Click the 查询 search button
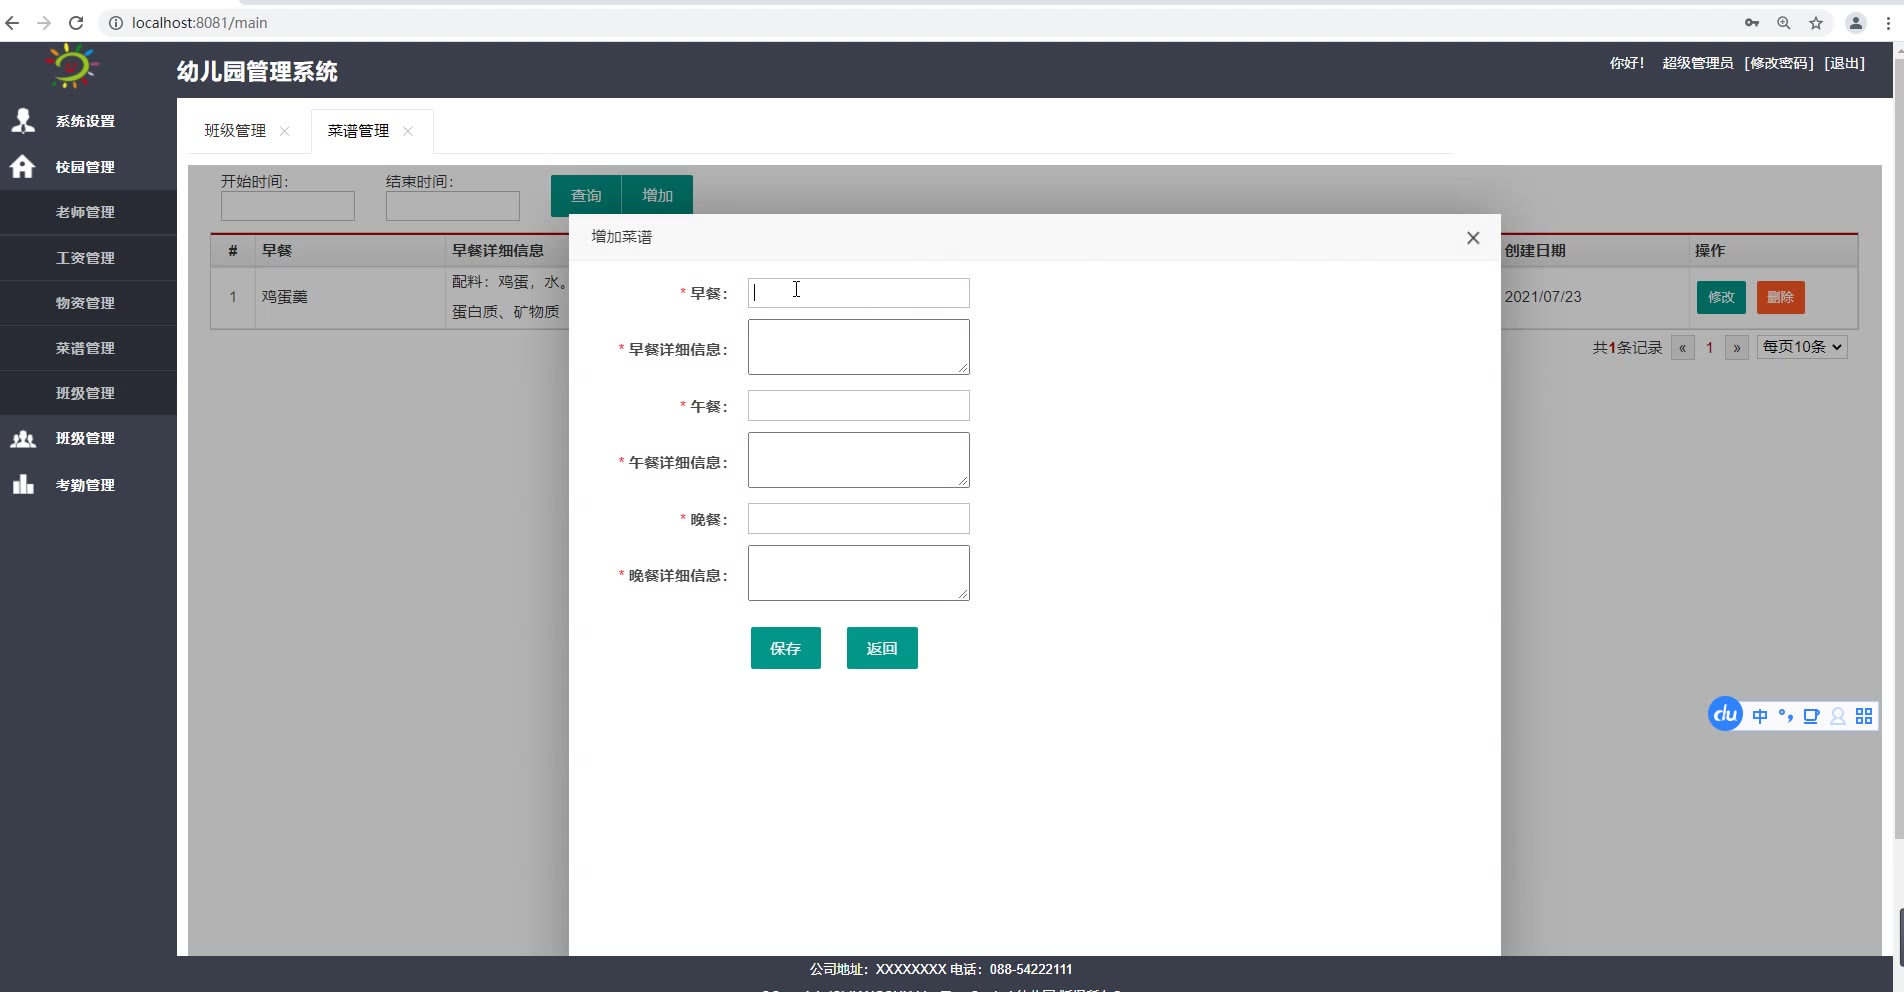This screenshot has width=1904, height=992. 586,196
